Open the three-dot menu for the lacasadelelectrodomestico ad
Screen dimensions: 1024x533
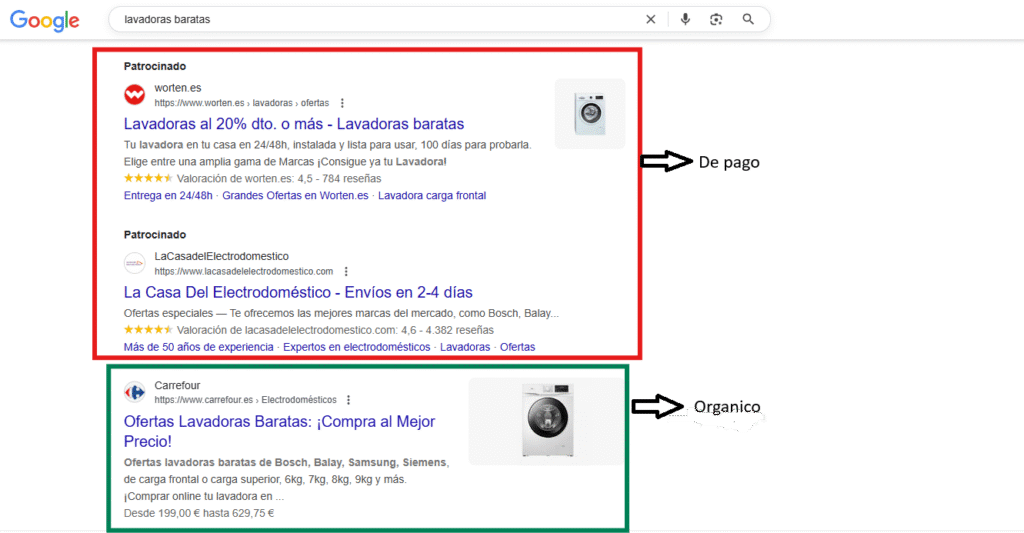click(346, 272)
